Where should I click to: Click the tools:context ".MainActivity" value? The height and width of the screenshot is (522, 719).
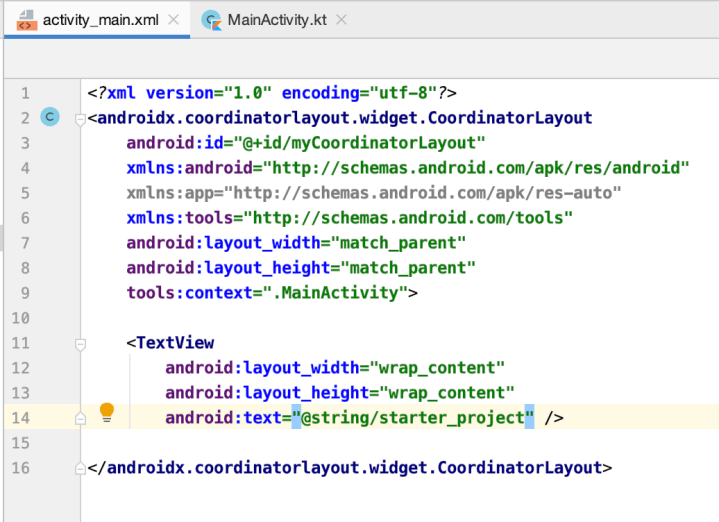point(335,293)
